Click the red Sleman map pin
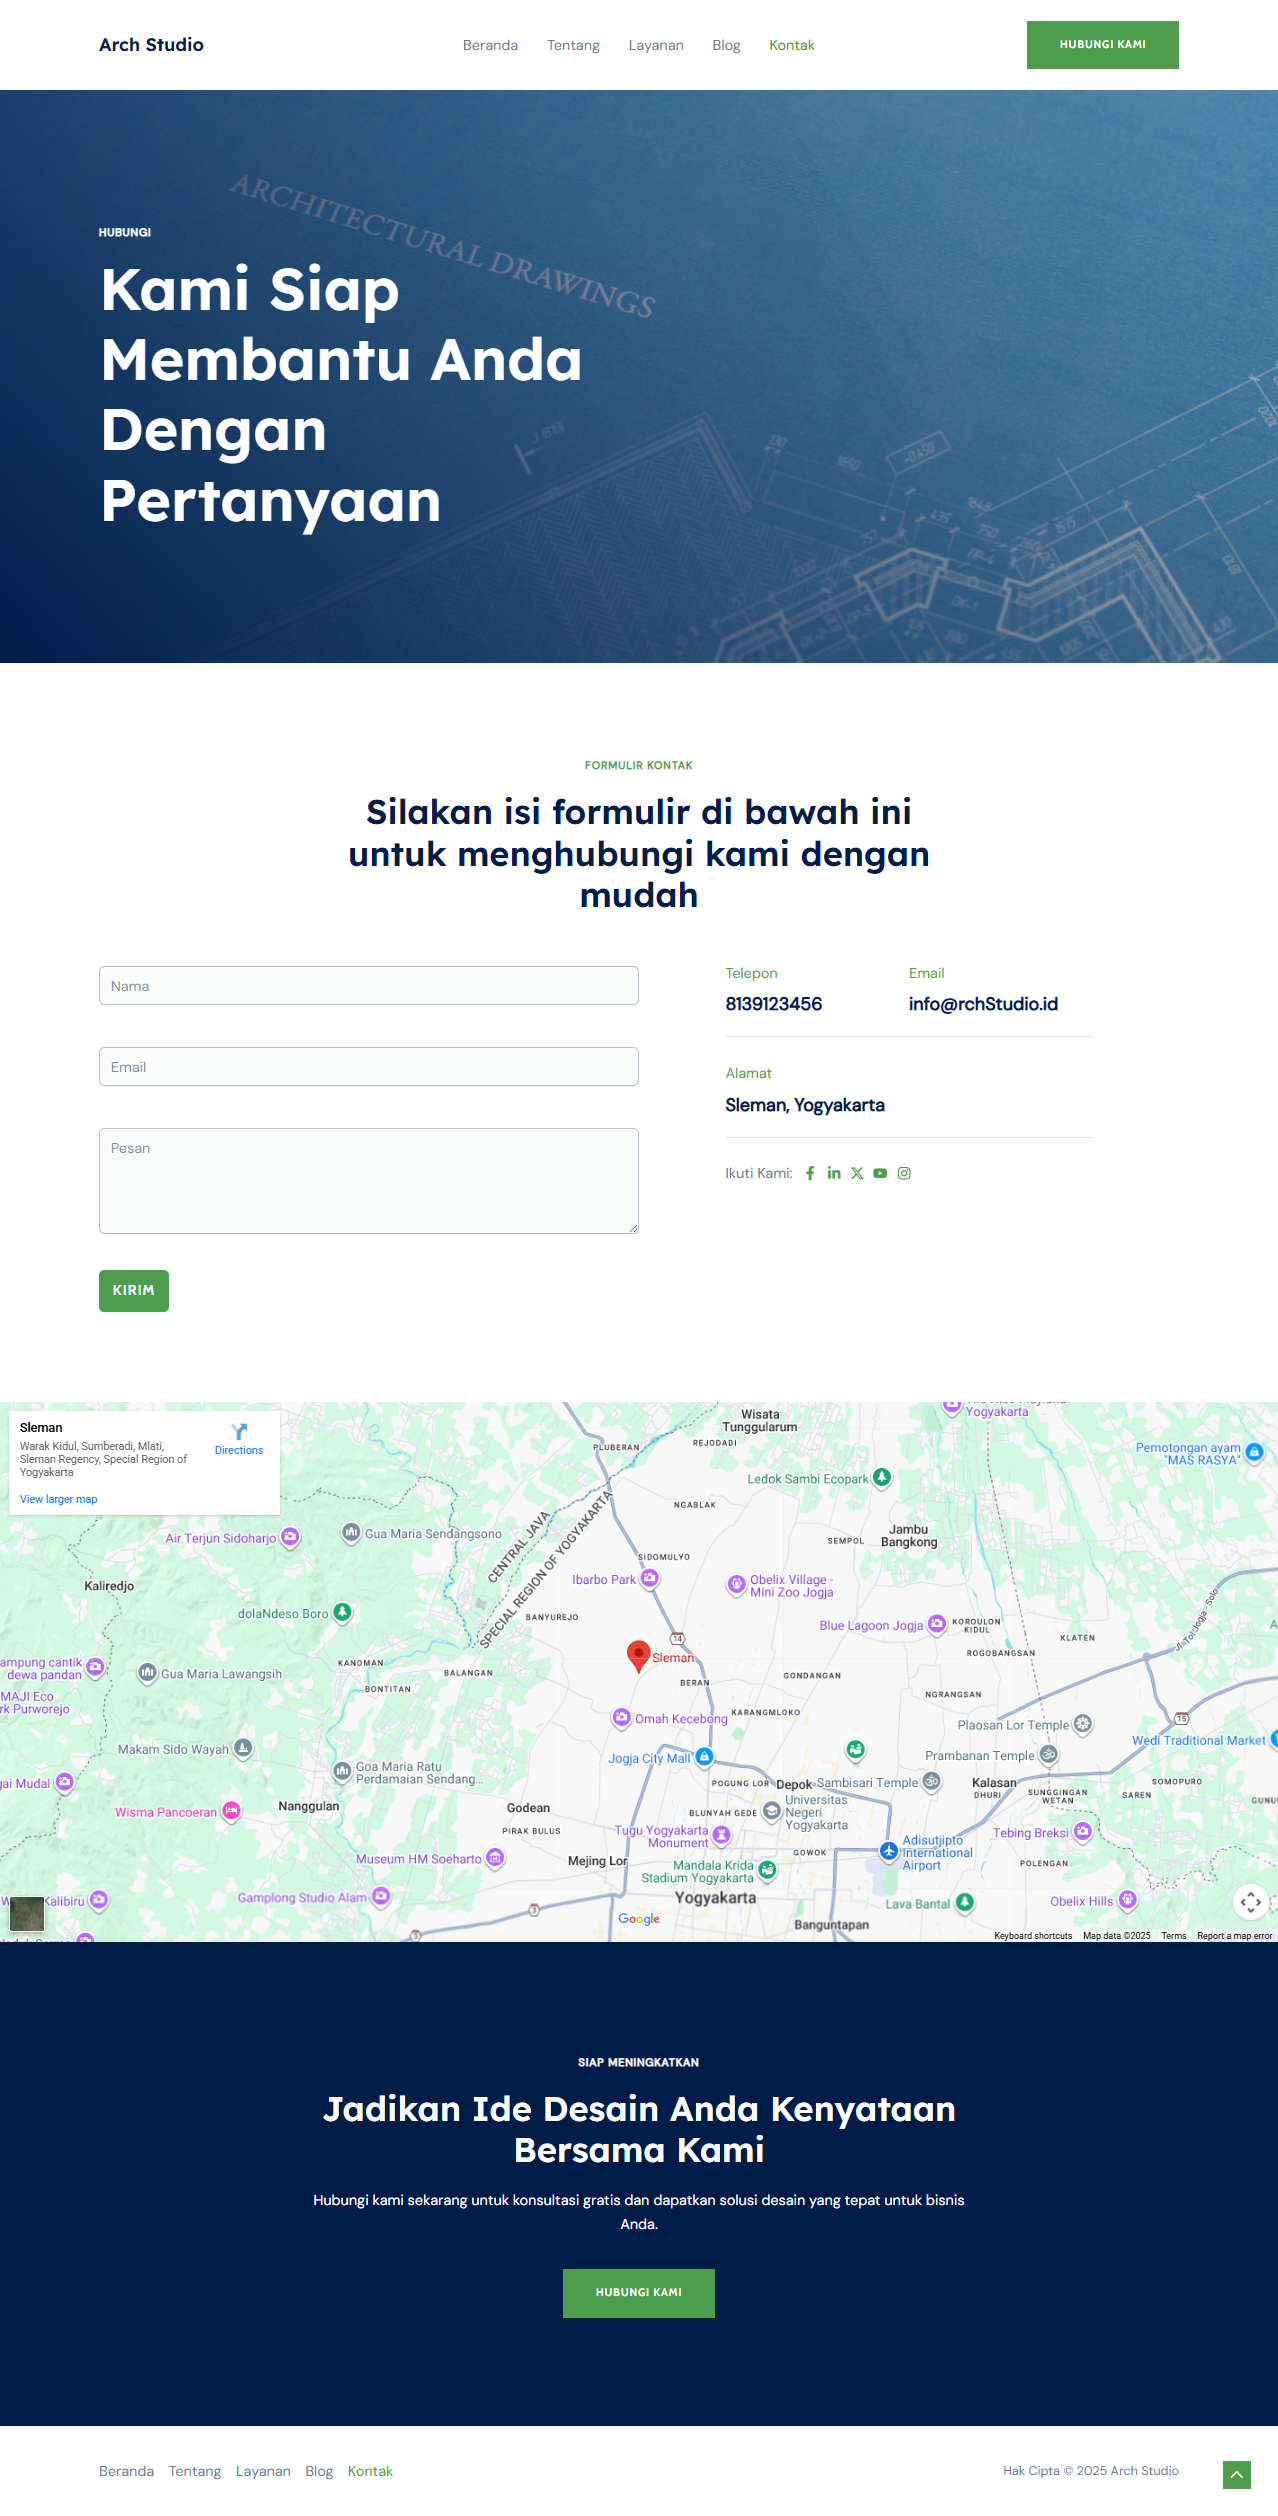Screen dimensions: 1278x2516 pyautogui.click(x=638, y=1654)
